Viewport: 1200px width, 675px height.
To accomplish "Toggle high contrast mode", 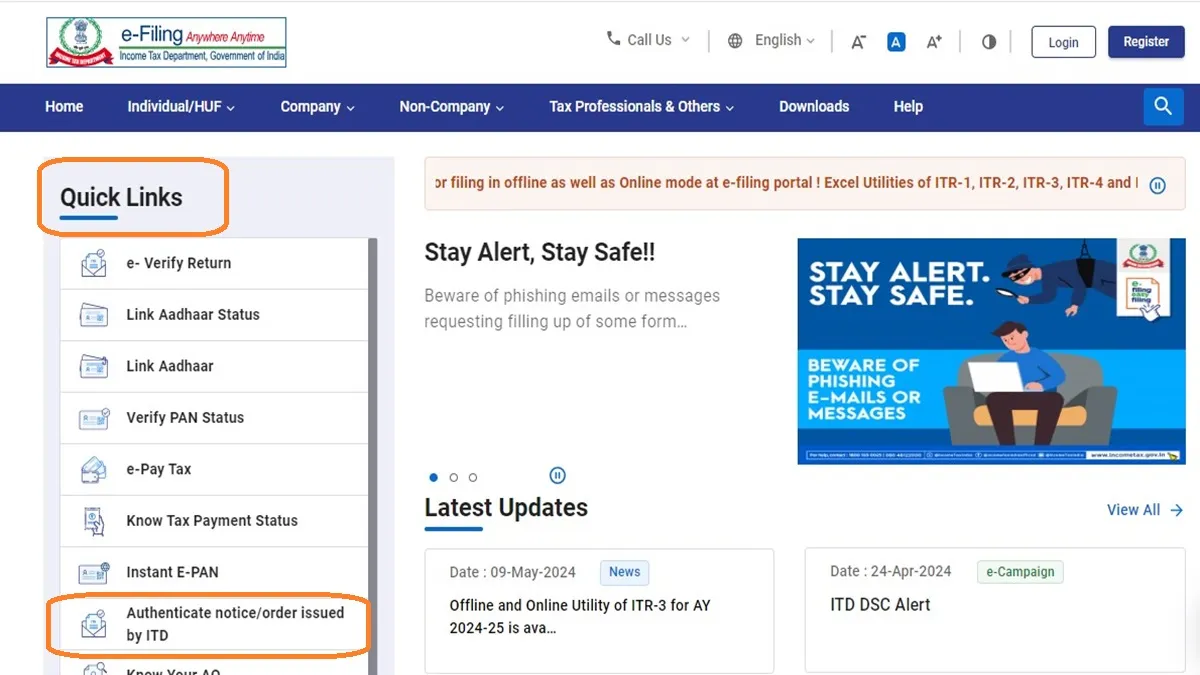I will [989, 42].
